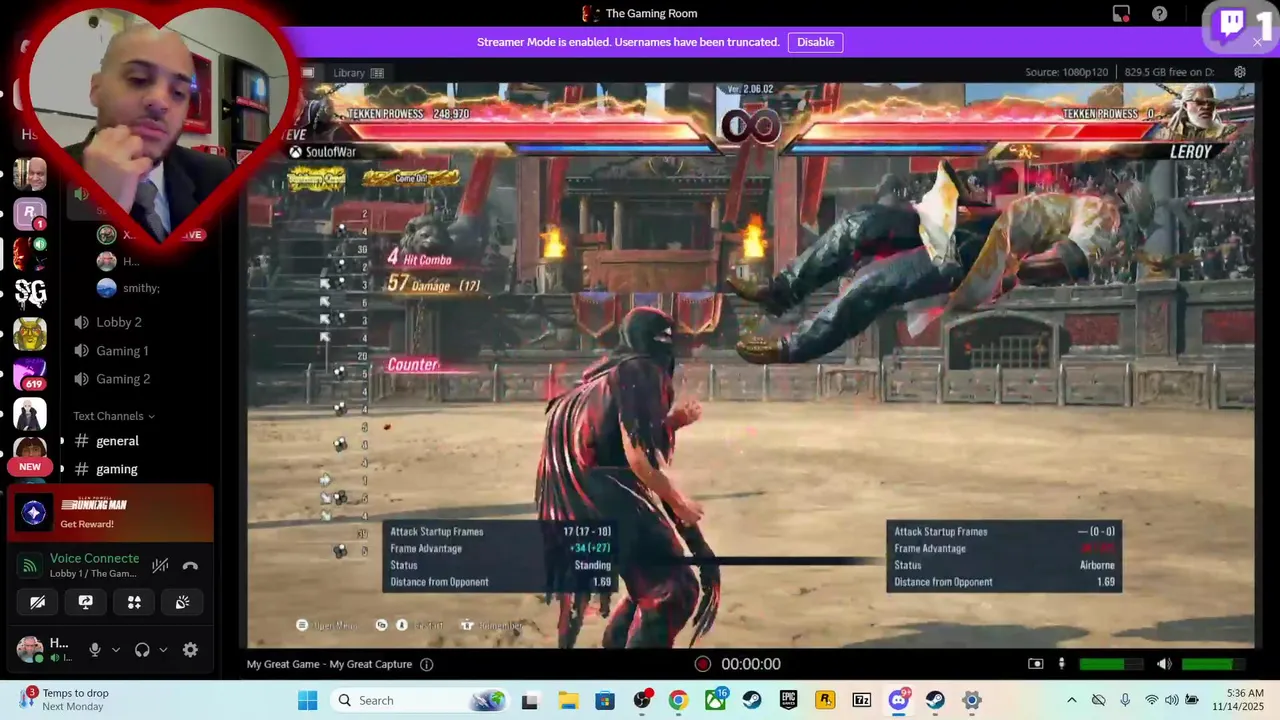
Task: Click the taskbar Search box
Action: (x=420, y=700)
